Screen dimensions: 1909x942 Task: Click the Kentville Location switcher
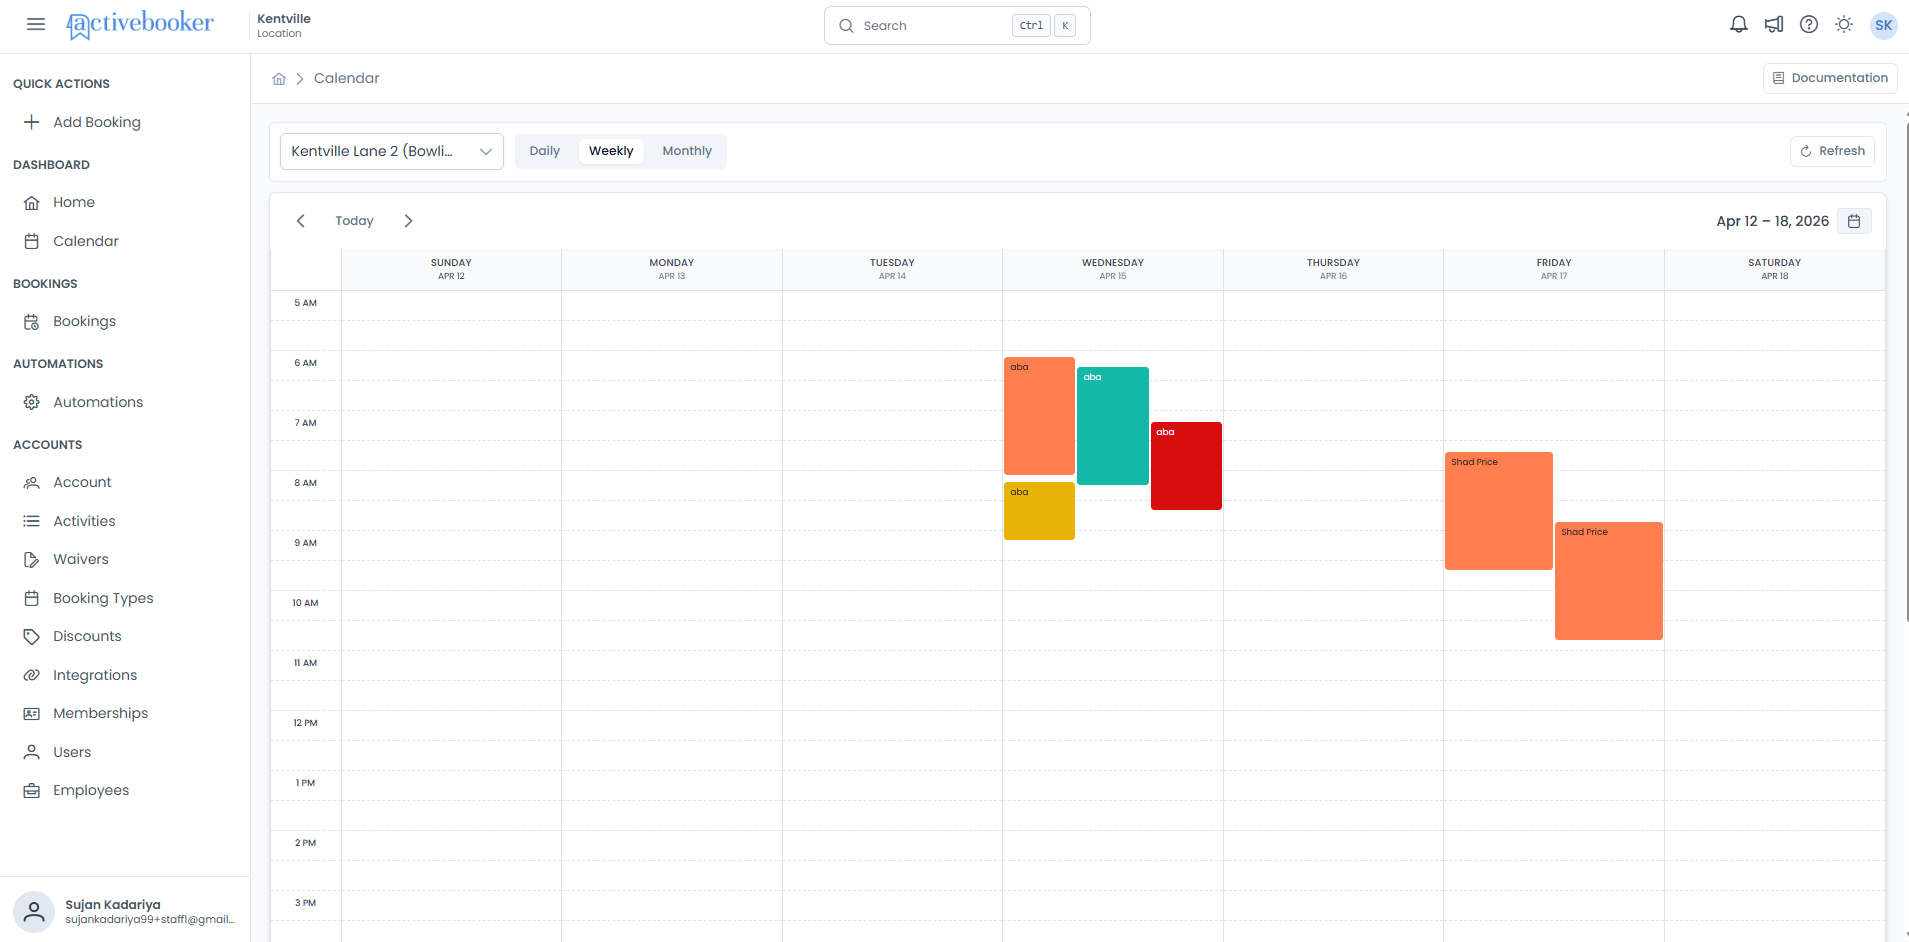coord(284,25)
